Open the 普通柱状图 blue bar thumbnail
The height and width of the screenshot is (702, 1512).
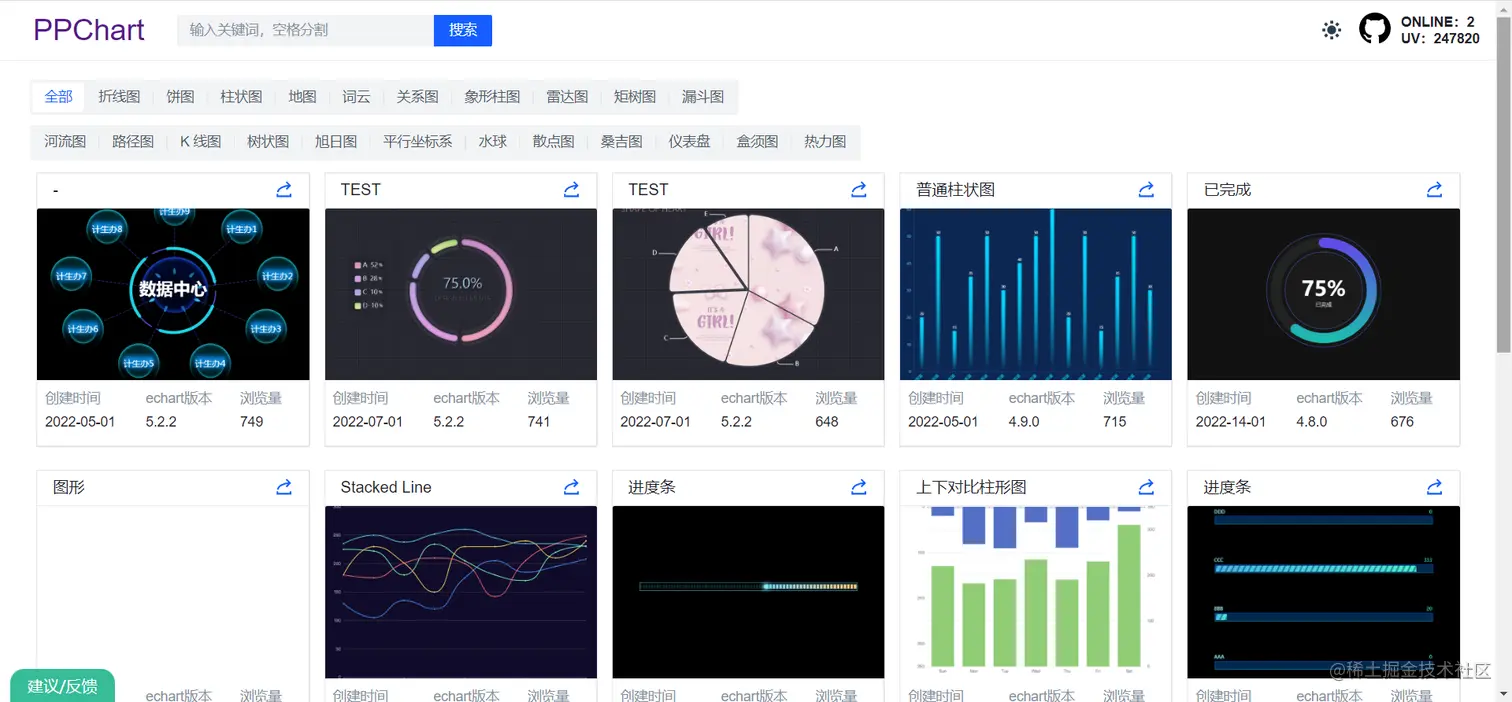click(1036, 294)
